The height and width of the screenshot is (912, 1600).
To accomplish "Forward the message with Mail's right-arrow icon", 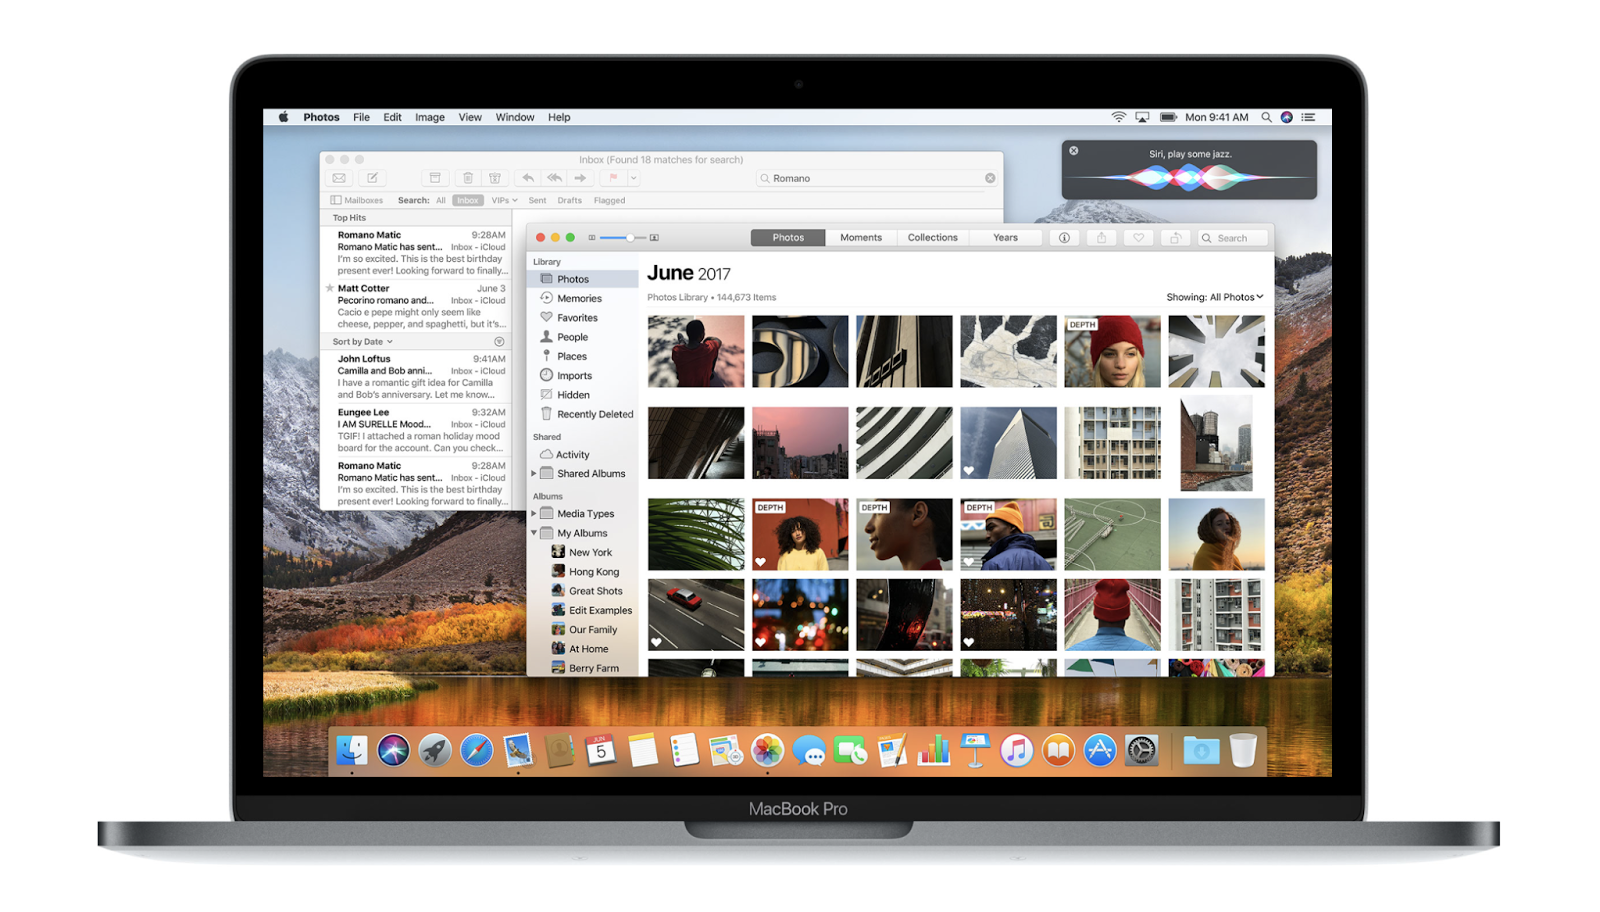I will point(580,178).
